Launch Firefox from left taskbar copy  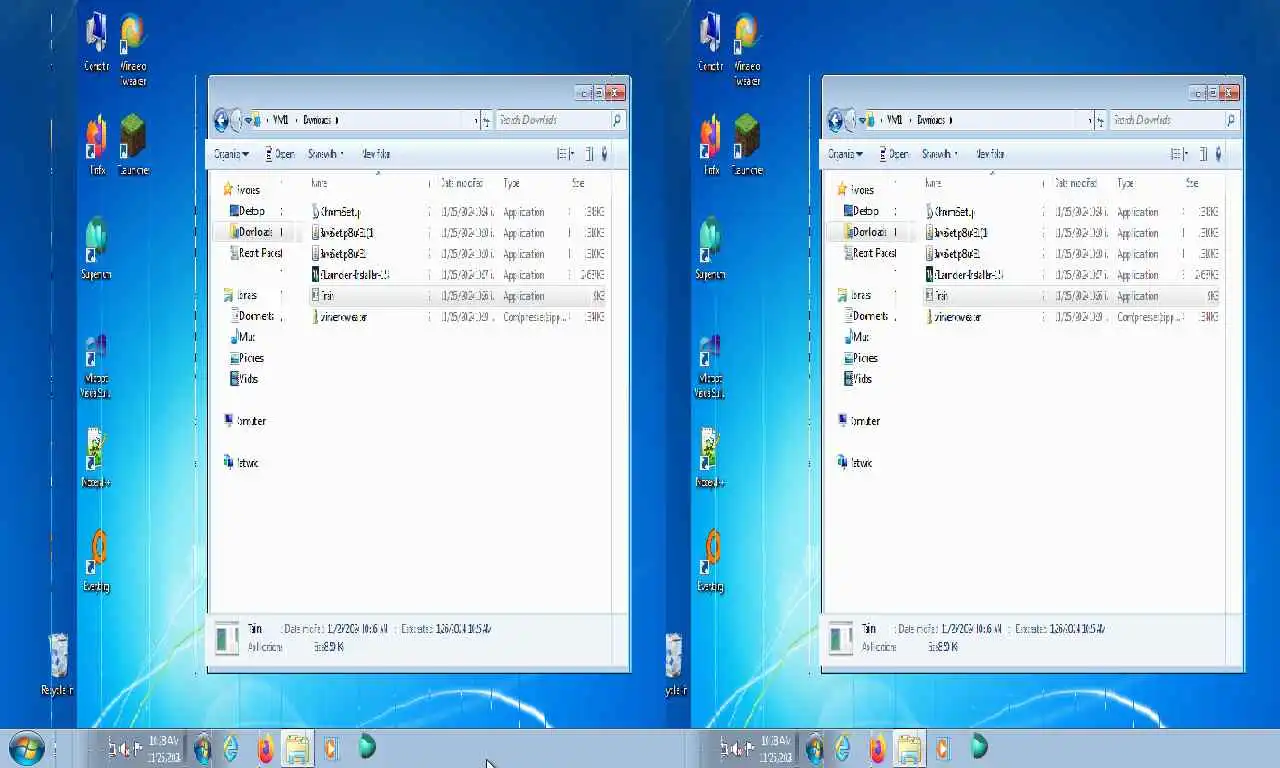265,748
